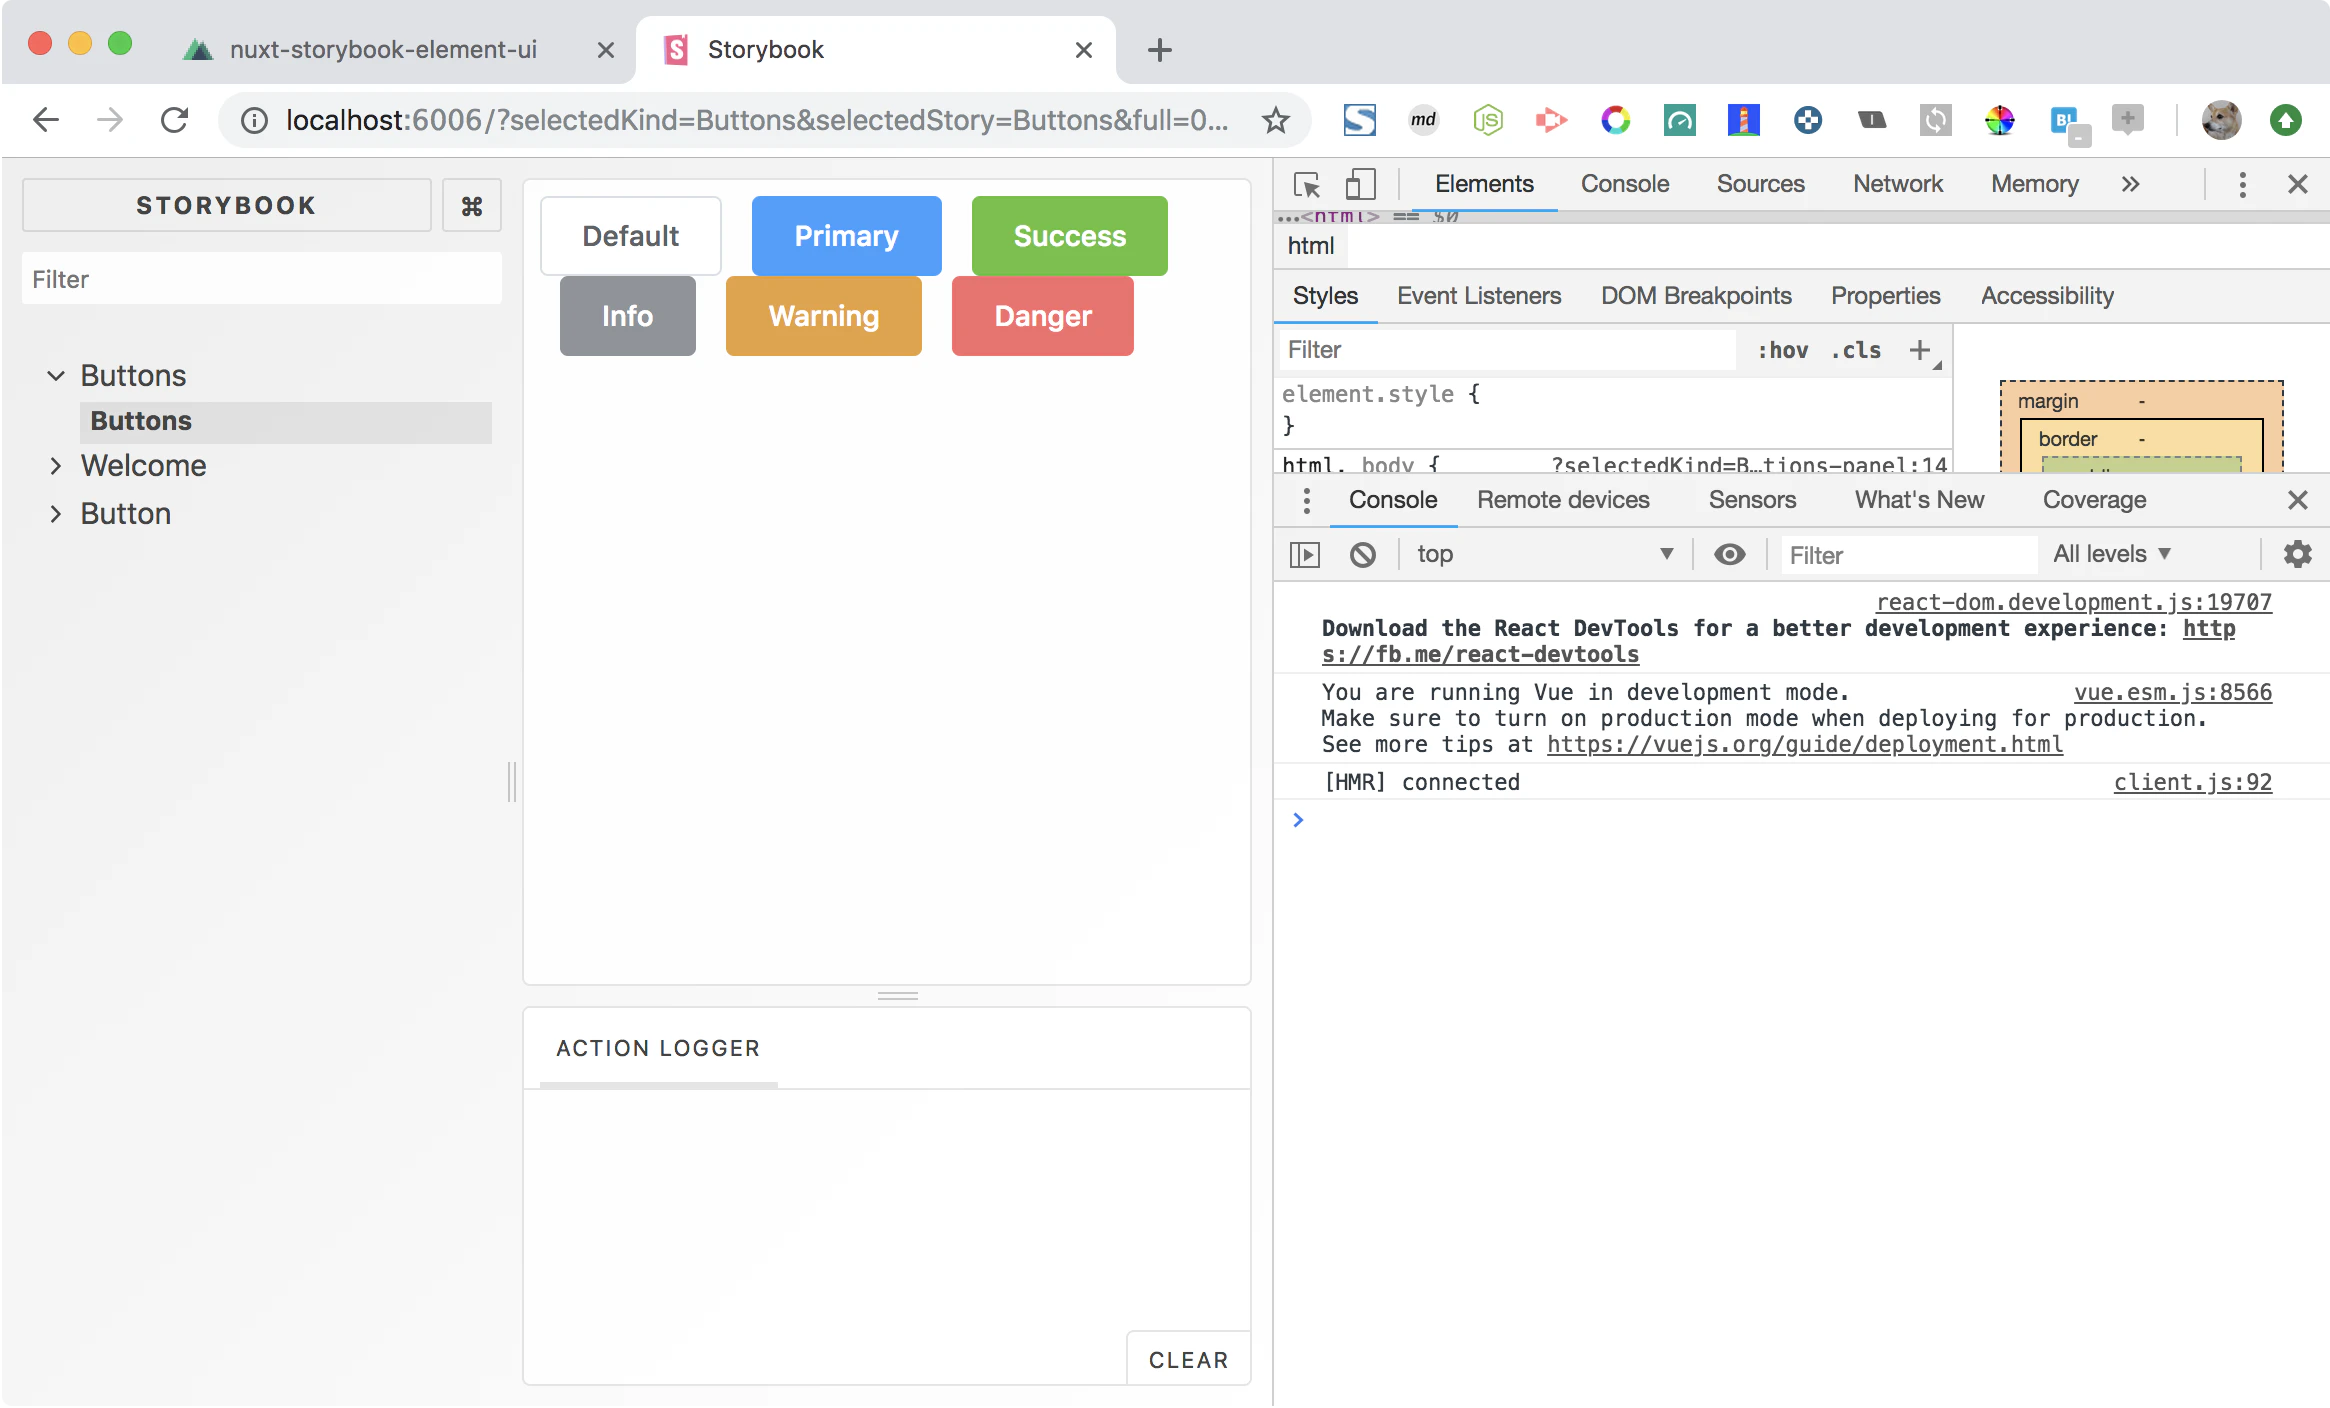Open the vue.esm.js:8566 source link
2330x1408 pixels.
[x=2172, y=693]
